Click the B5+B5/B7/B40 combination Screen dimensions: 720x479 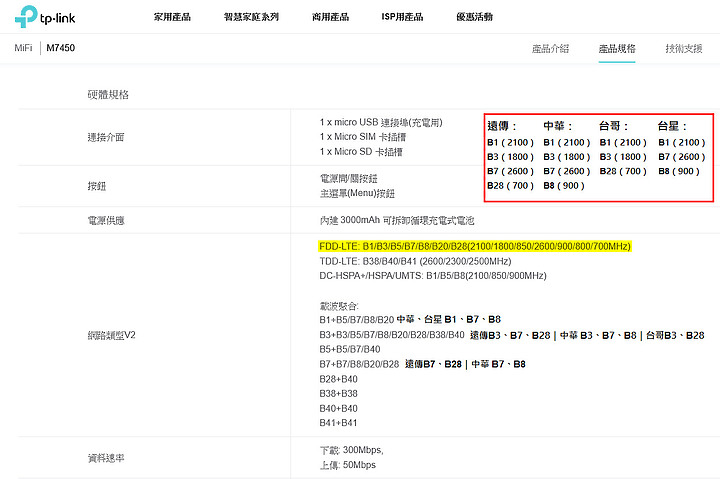(349, 349)
